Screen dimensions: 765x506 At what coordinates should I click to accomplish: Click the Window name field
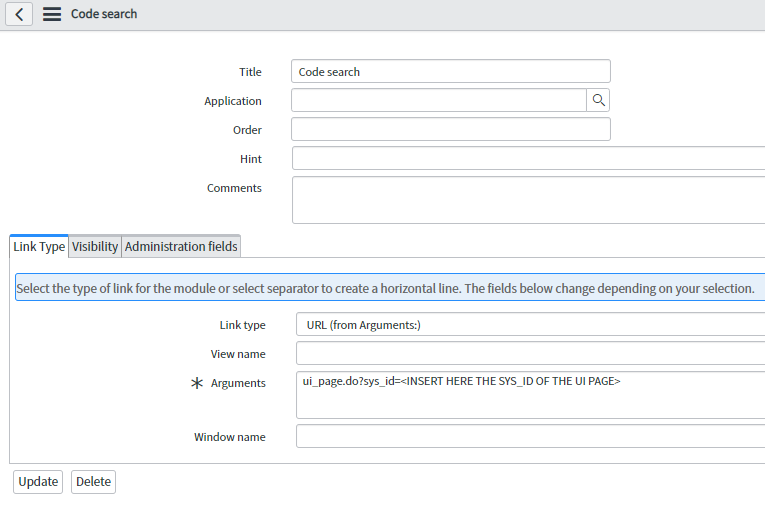[530, 436]
